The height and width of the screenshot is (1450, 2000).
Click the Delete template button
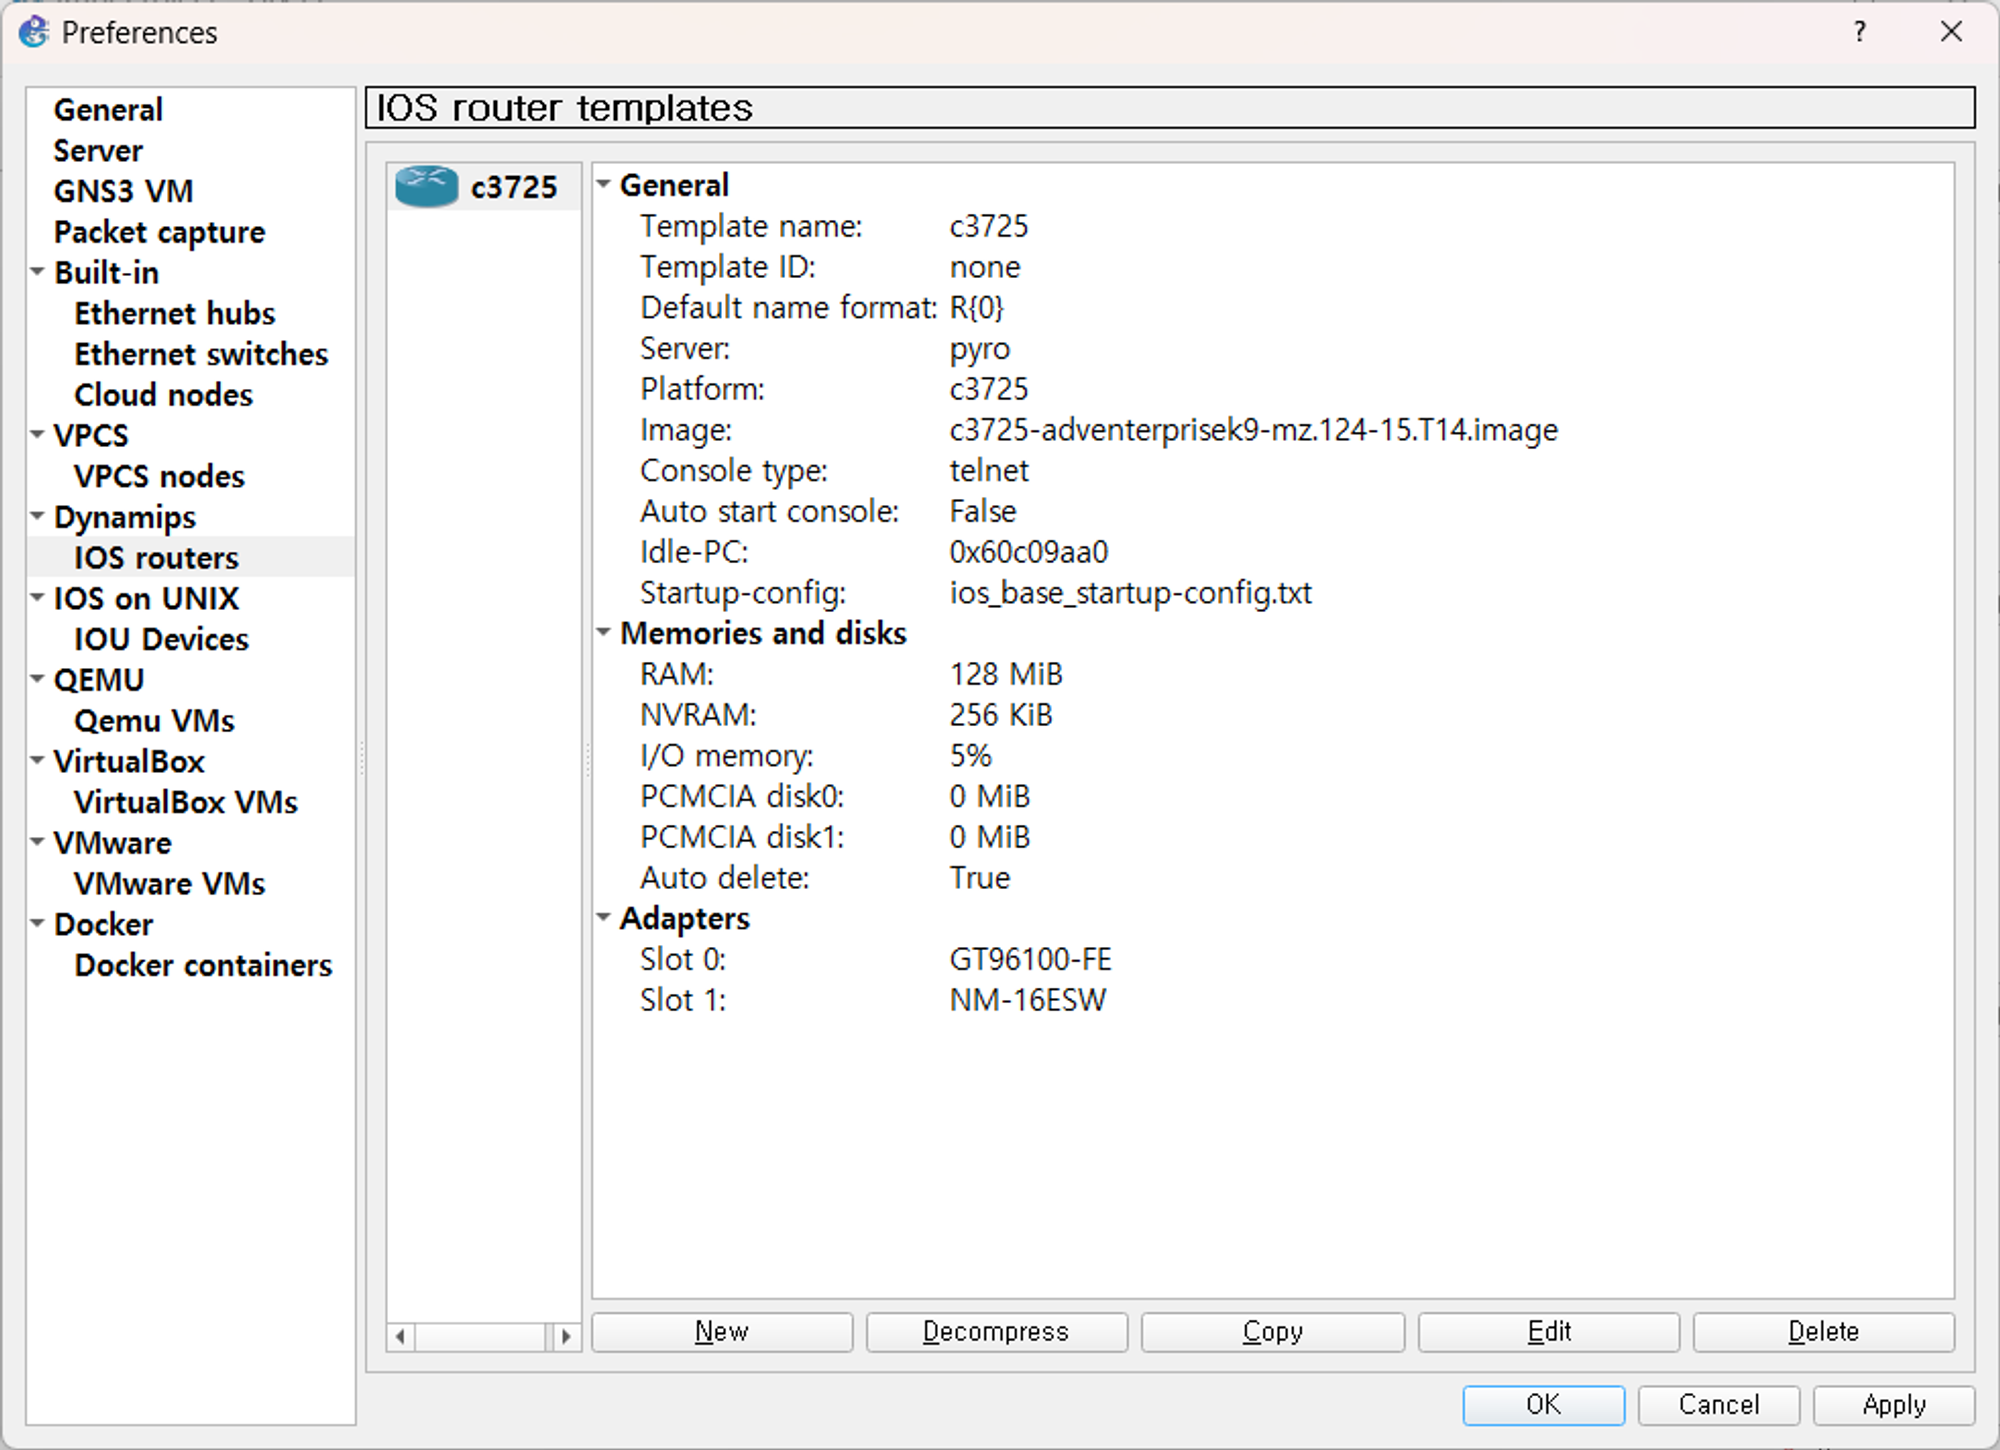1824,1332
